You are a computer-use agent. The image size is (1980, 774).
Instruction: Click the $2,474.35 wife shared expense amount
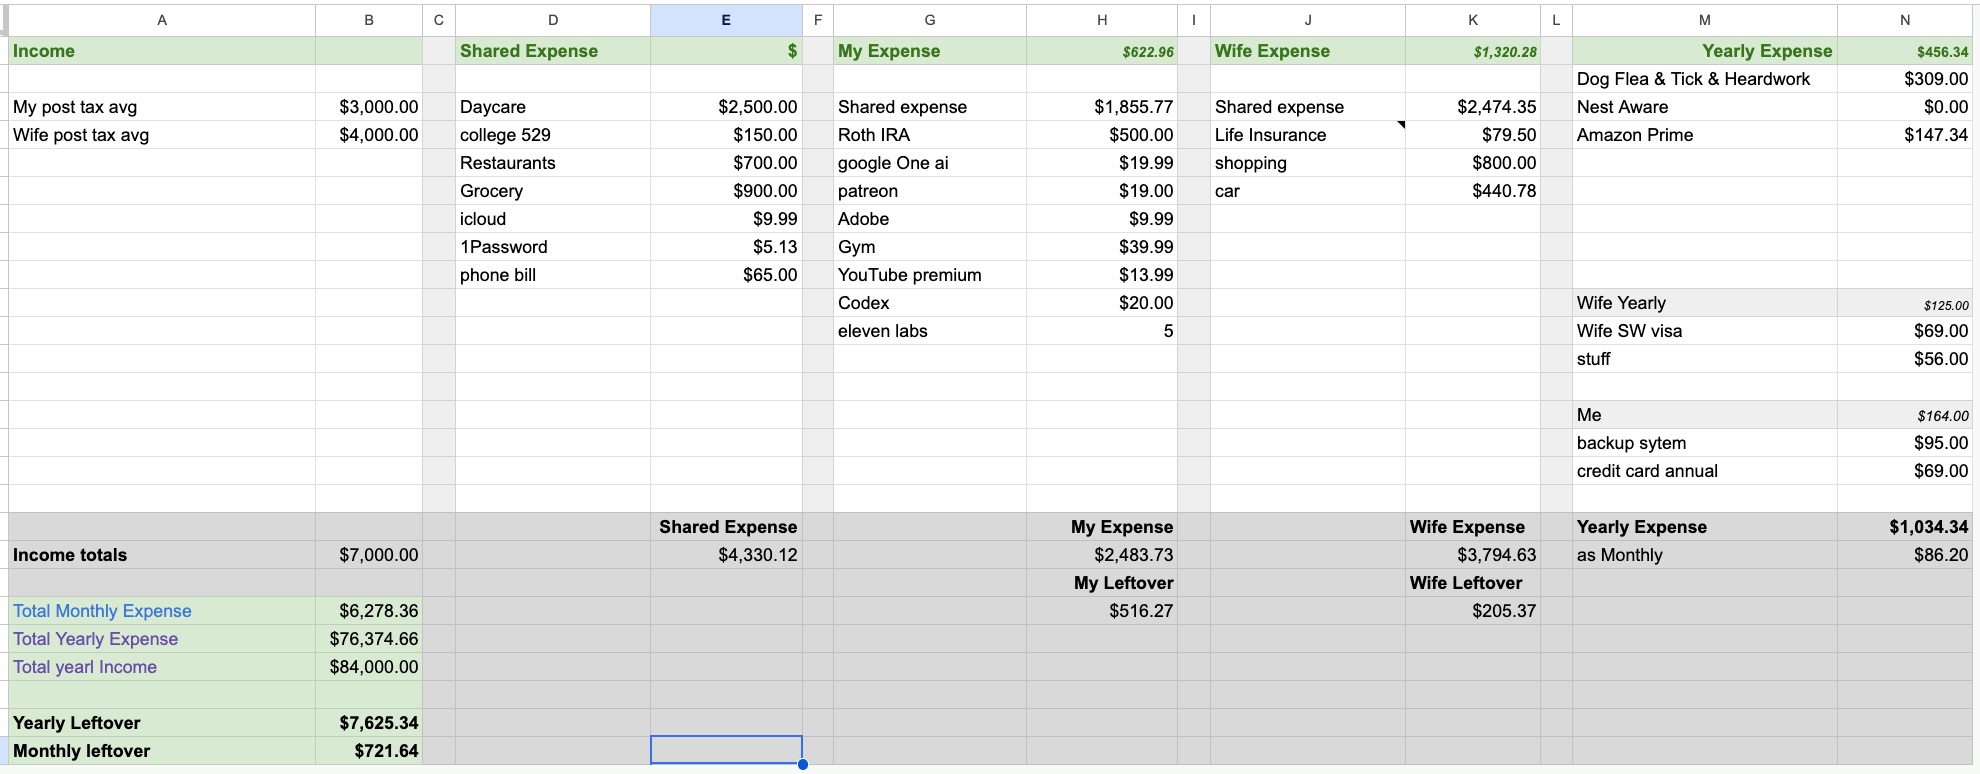pyautogui.click(x=1473, y=107)
